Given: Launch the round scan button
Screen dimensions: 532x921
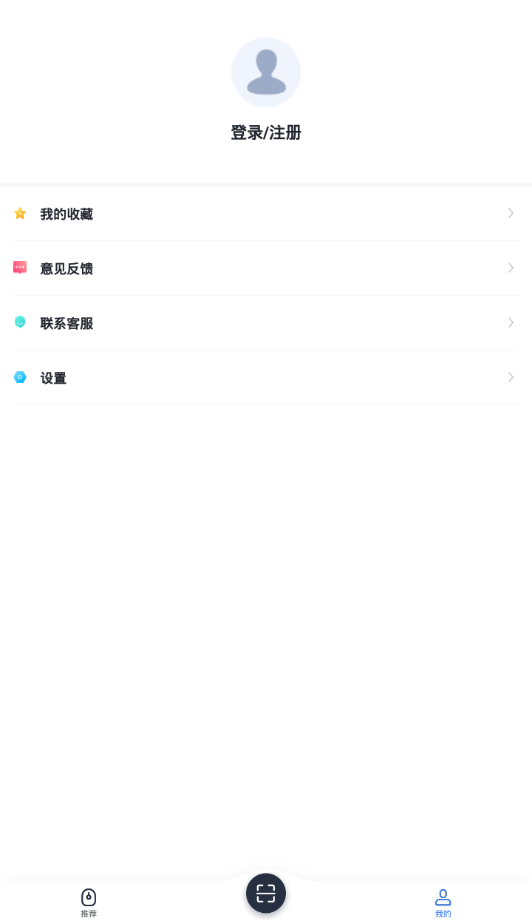Looking at the screenshot, I should tap(266, 893).
